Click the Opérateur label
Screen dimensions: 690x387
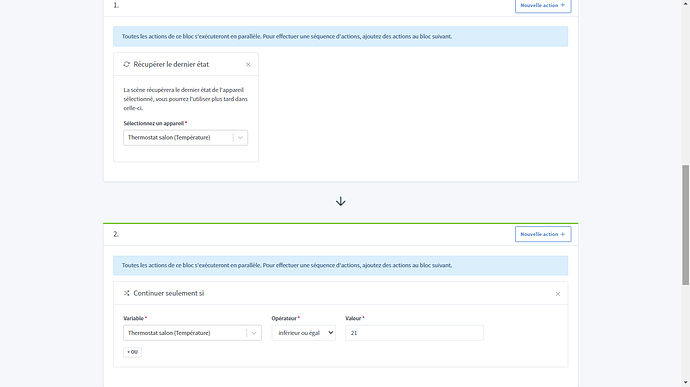pyautogui.click(x=284, y=318)
